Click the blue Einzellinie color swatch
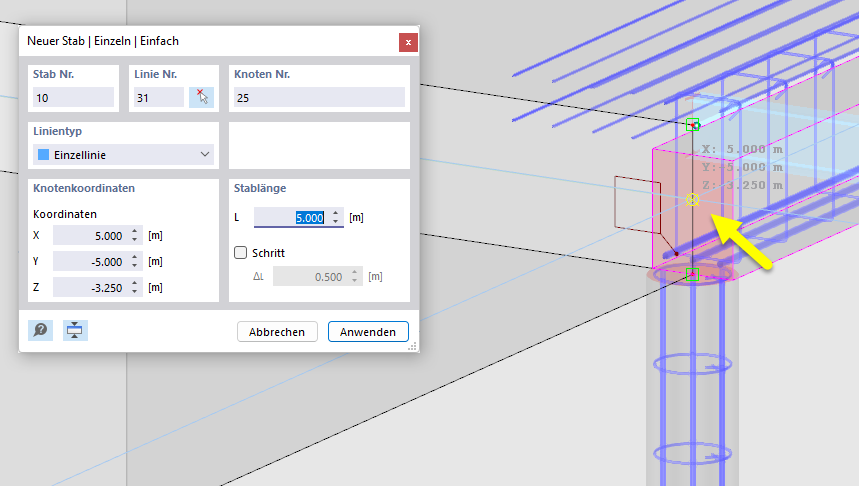Screen dimensions: 859x486 point(43,155)
